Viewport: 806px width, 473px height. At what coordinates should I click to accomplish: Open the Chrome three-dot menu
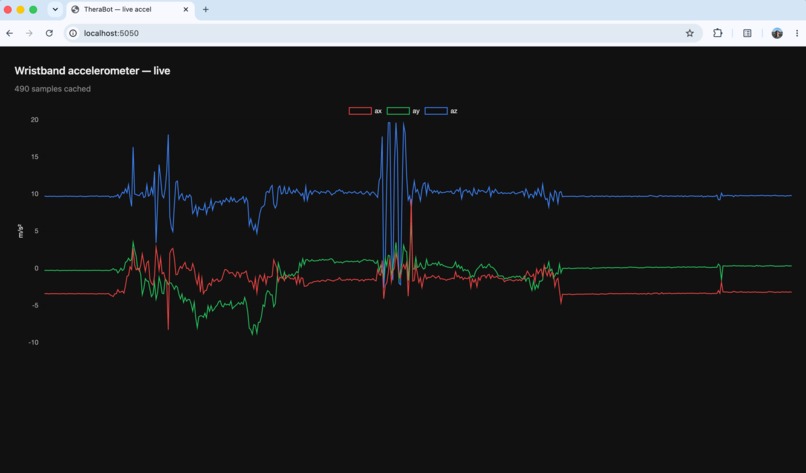coord(797,33)
